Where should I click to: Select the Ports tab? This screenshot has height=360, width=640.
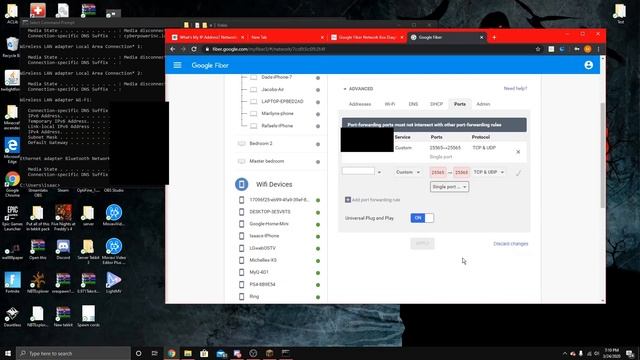coord(460,104)
